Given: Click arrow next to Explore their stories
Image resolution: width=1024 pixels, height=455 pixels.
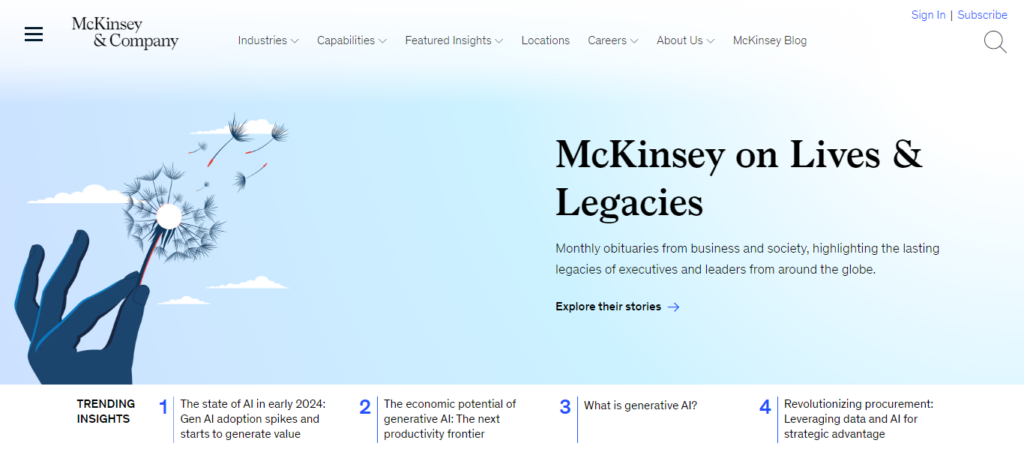Looking at the screenshot, I should click(674, 307).
